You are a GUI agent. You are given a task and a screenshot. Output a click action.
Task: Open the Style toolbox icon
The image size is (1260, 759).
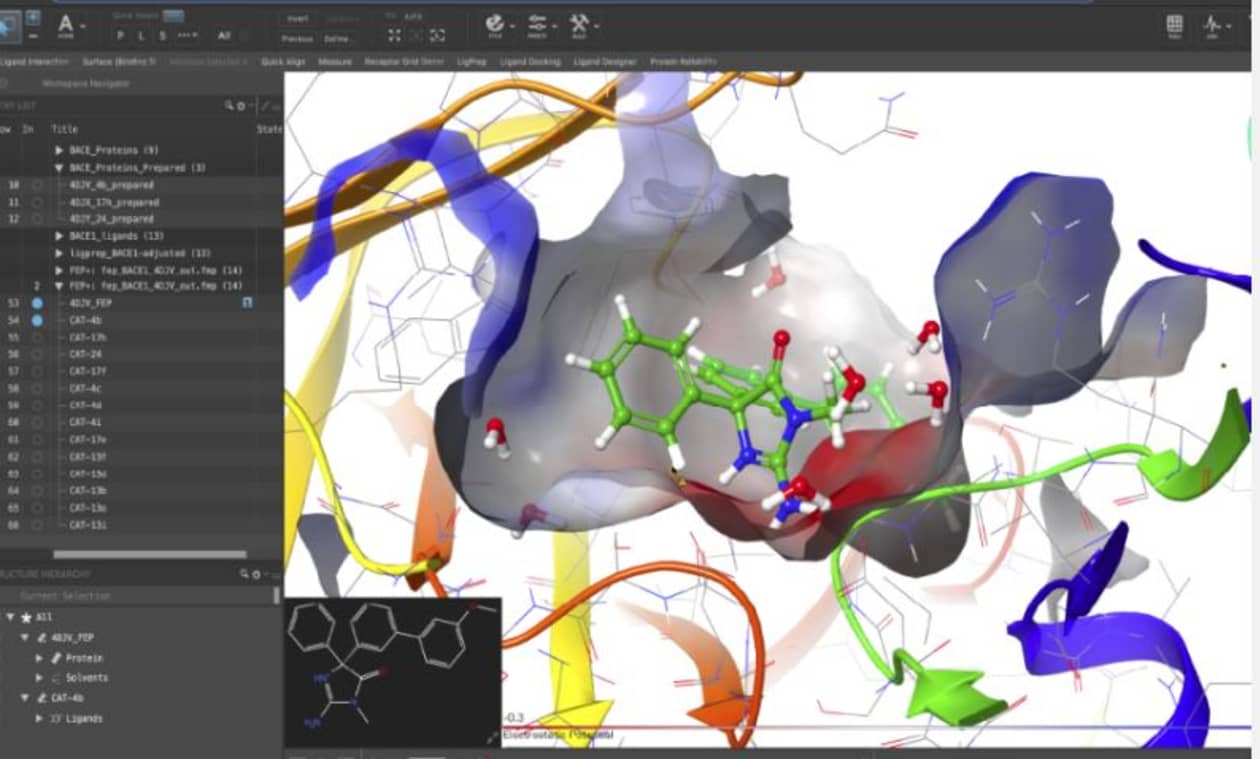tap(495, 23)
